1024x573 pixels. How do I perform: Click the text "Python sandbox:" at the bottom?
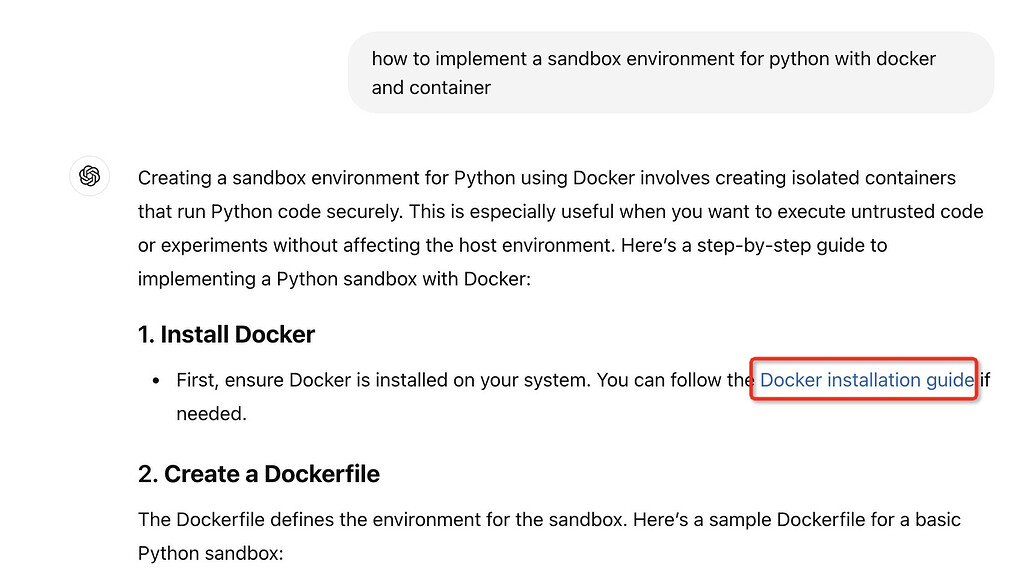pyautogui.click(x=210, y=553)
